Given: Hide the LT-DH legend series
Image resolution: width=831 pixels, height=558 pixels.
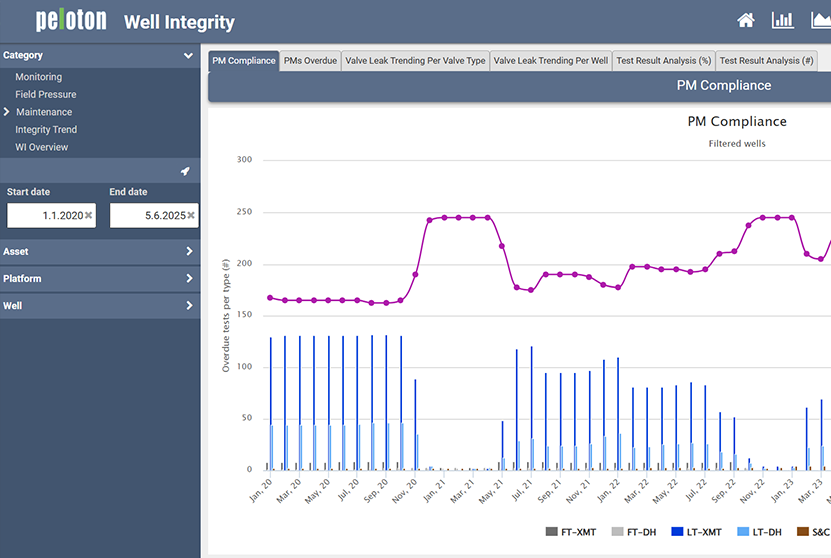Looking at the screenshot, I should pos(767,532).
